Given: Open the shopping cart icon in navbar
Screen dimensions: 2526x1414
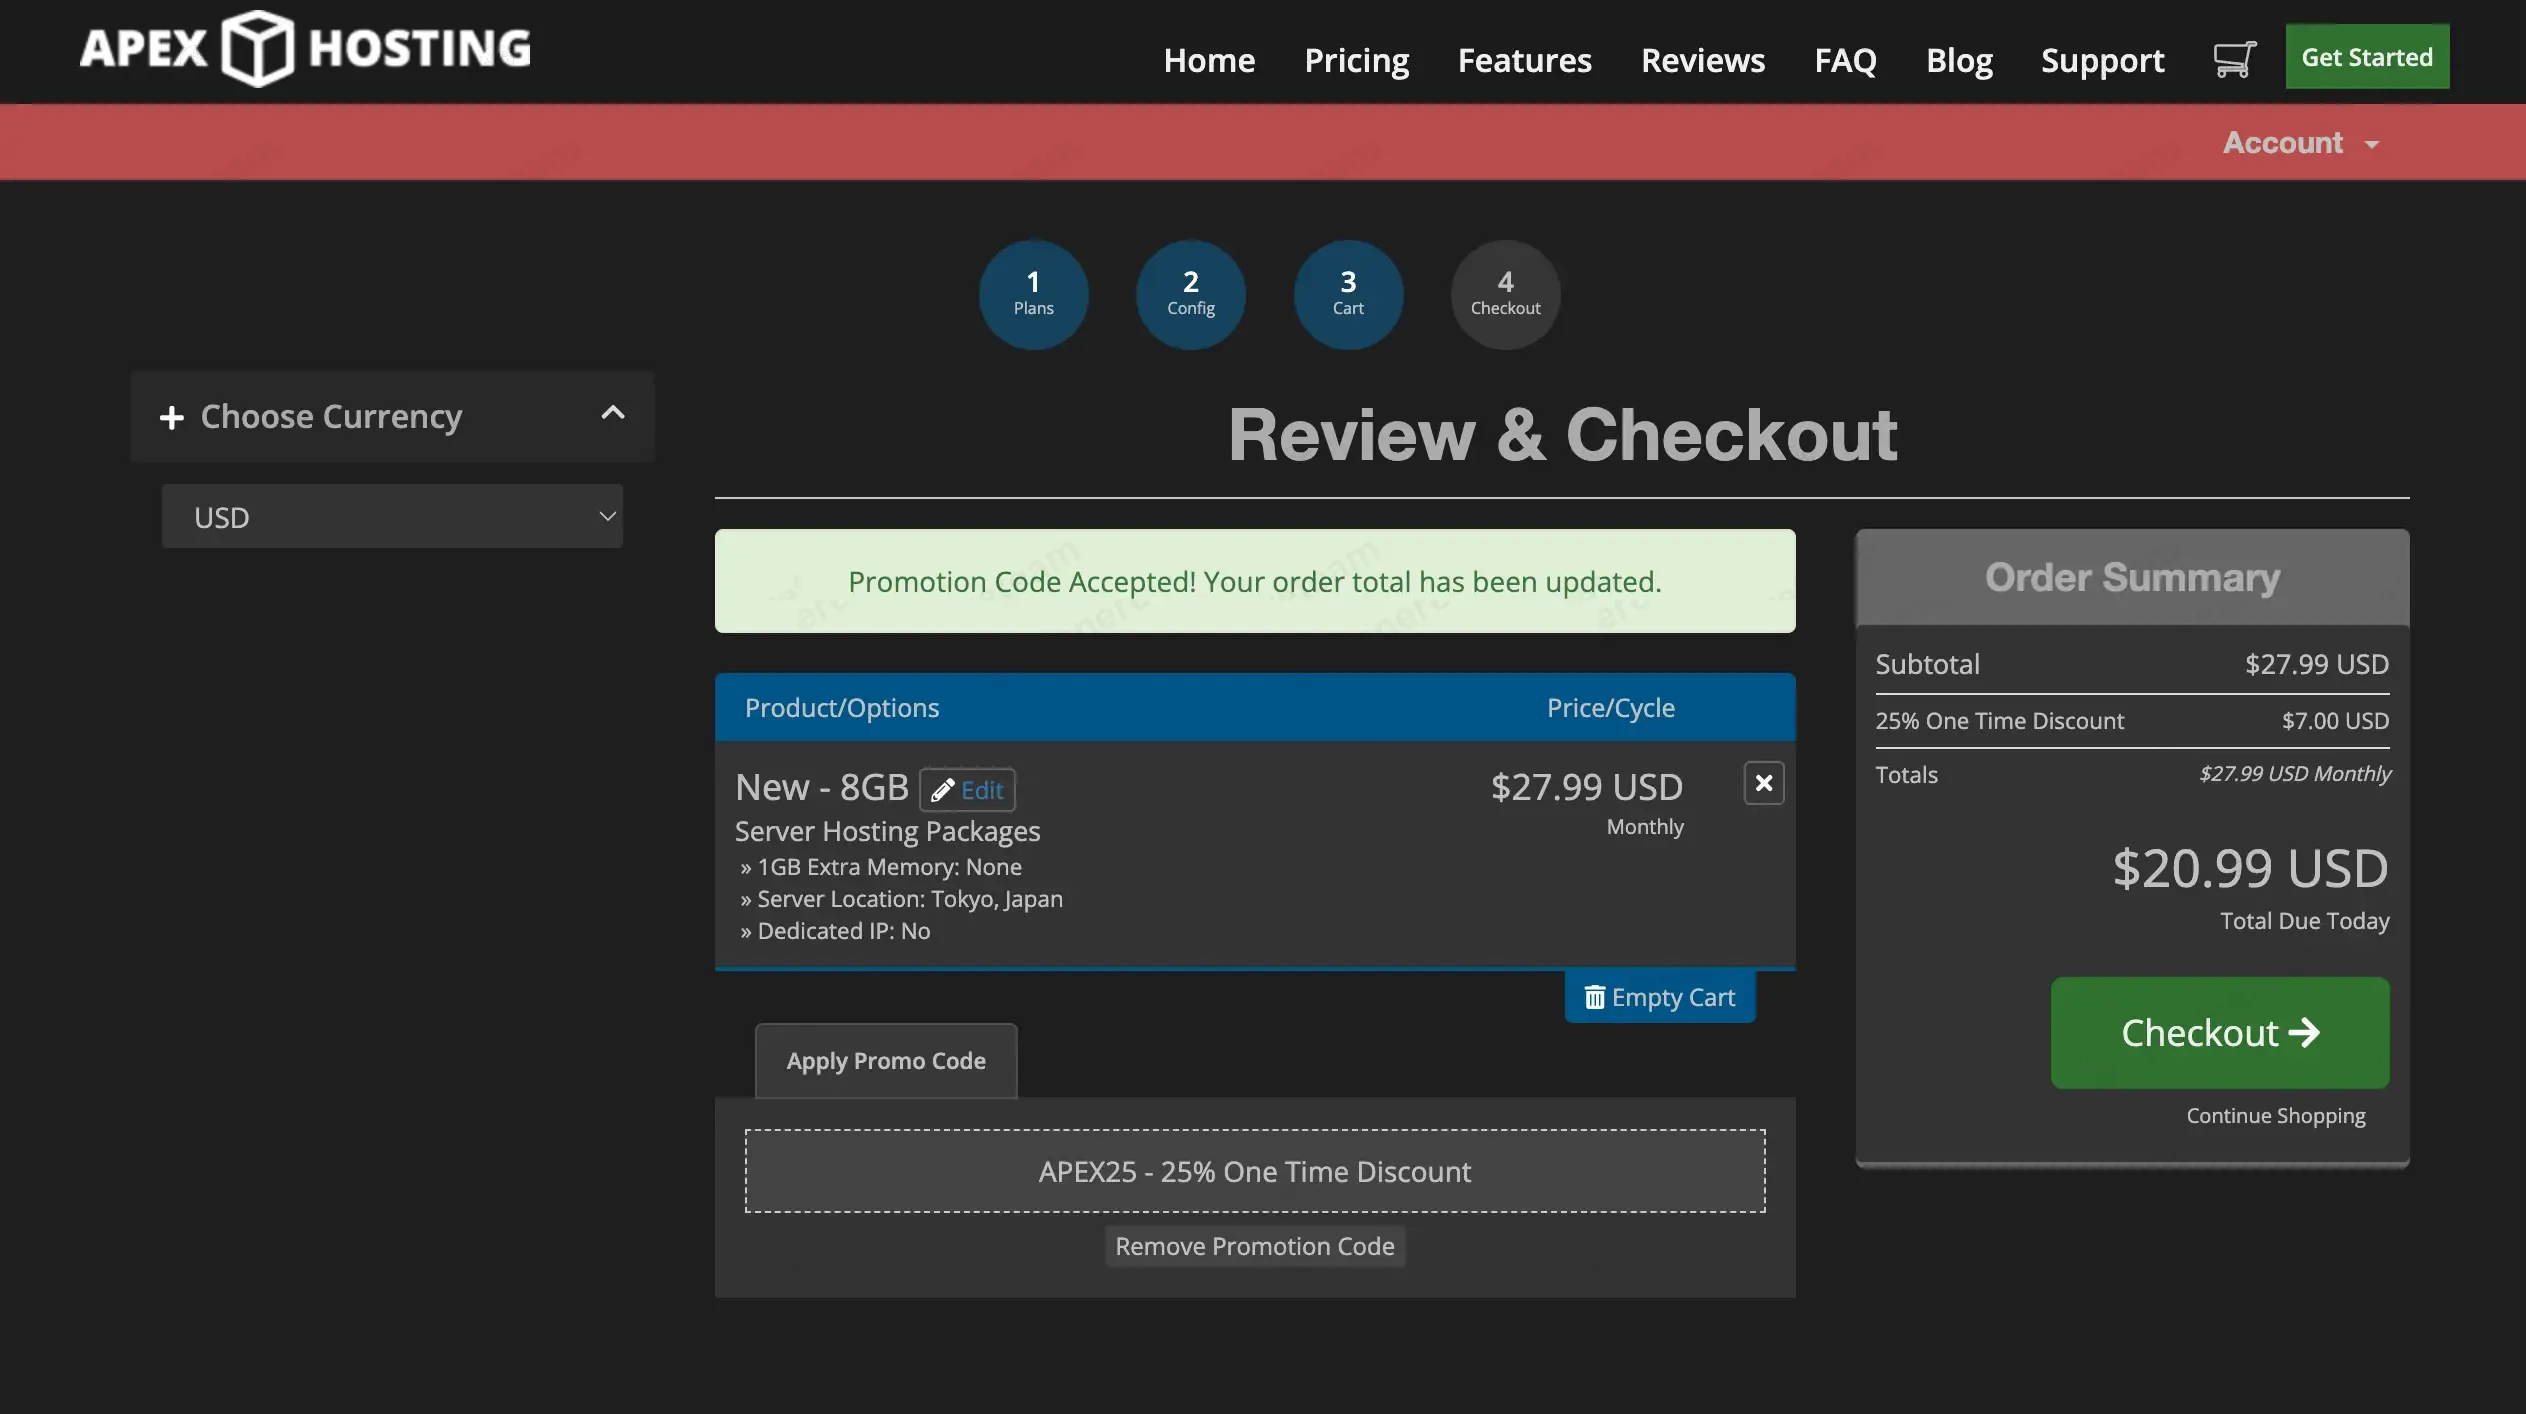Looking at the screenshot, I should [2234, 59].
